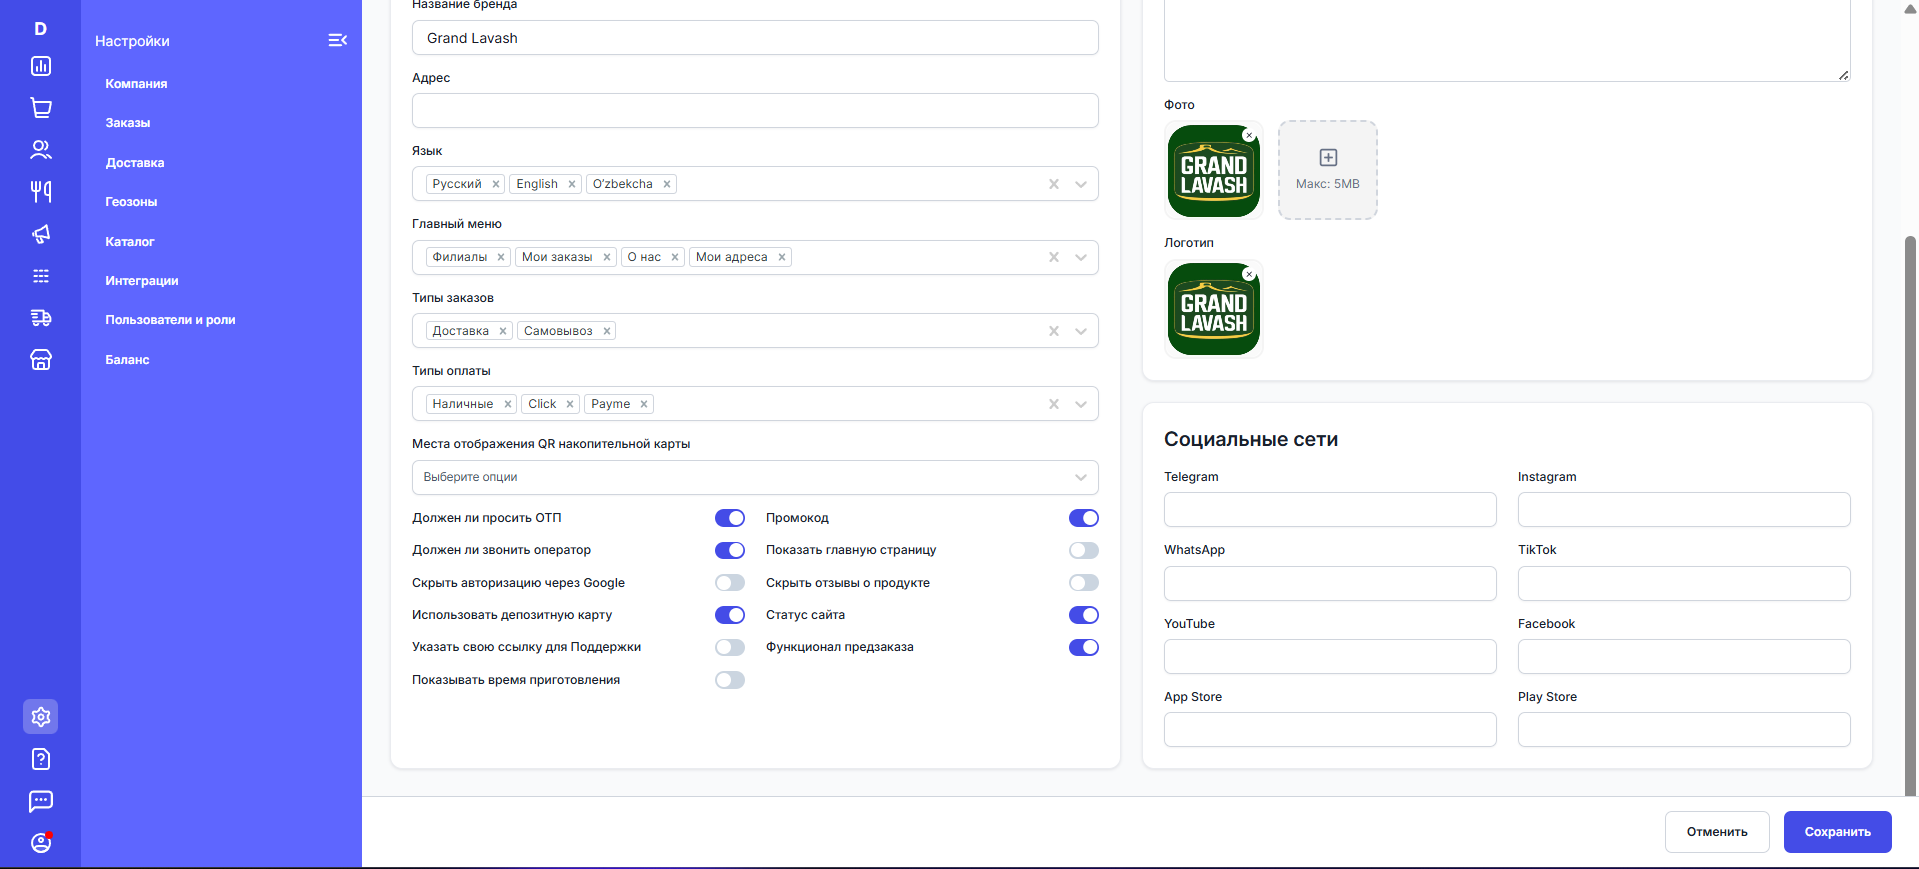Turn on Показывать время приготовления toggle

click(730, 680)
